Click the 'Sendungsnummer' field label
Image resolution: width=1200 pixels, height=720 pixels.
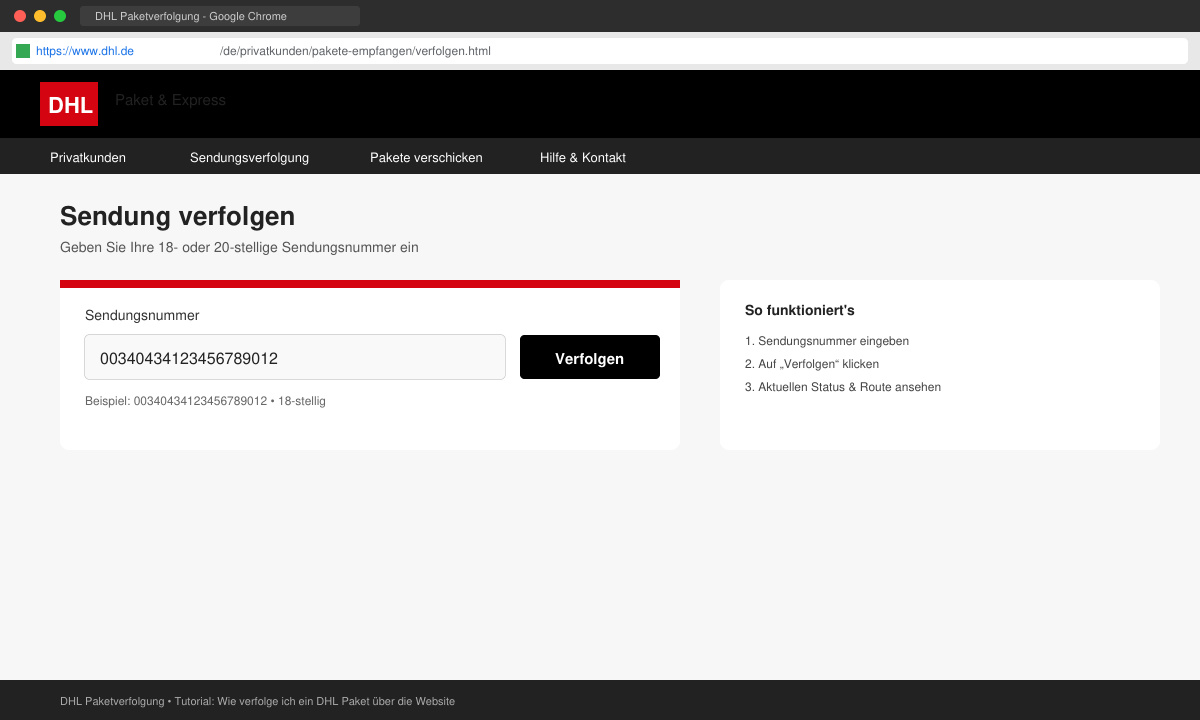click(x=142, y=315)
